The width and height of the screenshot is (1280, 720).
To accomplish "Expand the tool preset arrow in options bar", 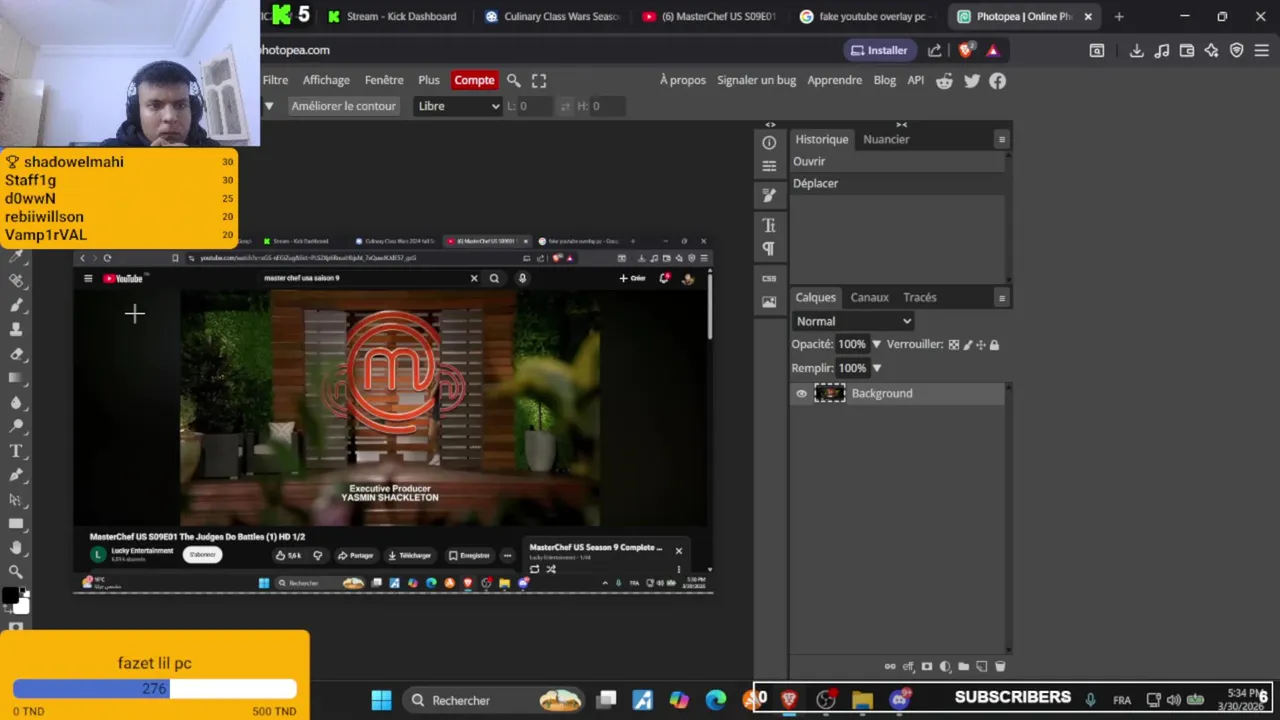I will coord(268,106).
